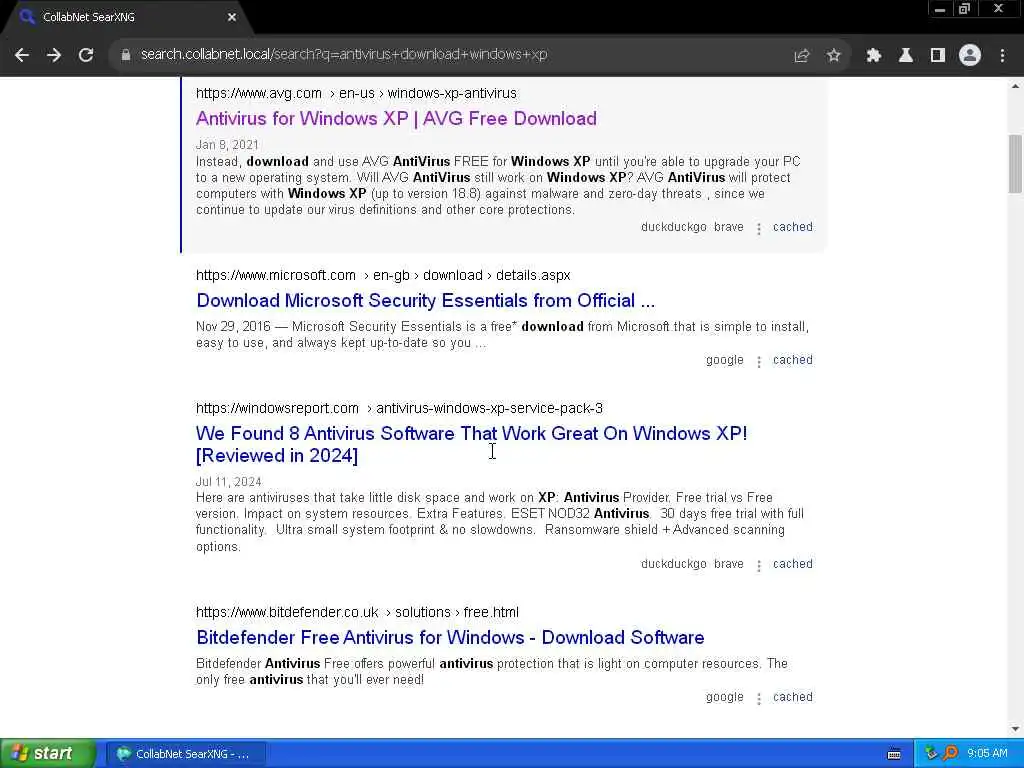Screen dimensions: 1024x768
Task: Bookmark this page with the star icon
Action: click(x=833, y=56)
